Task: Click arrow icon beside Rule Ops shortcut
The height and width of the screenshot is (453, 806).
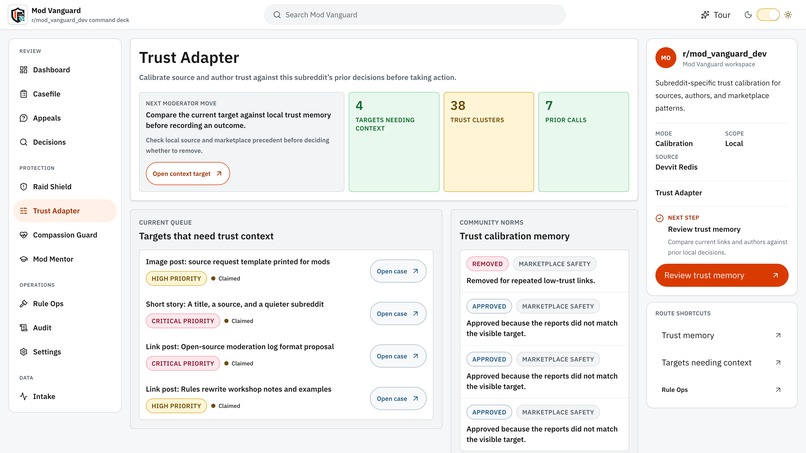Action: 778,390
